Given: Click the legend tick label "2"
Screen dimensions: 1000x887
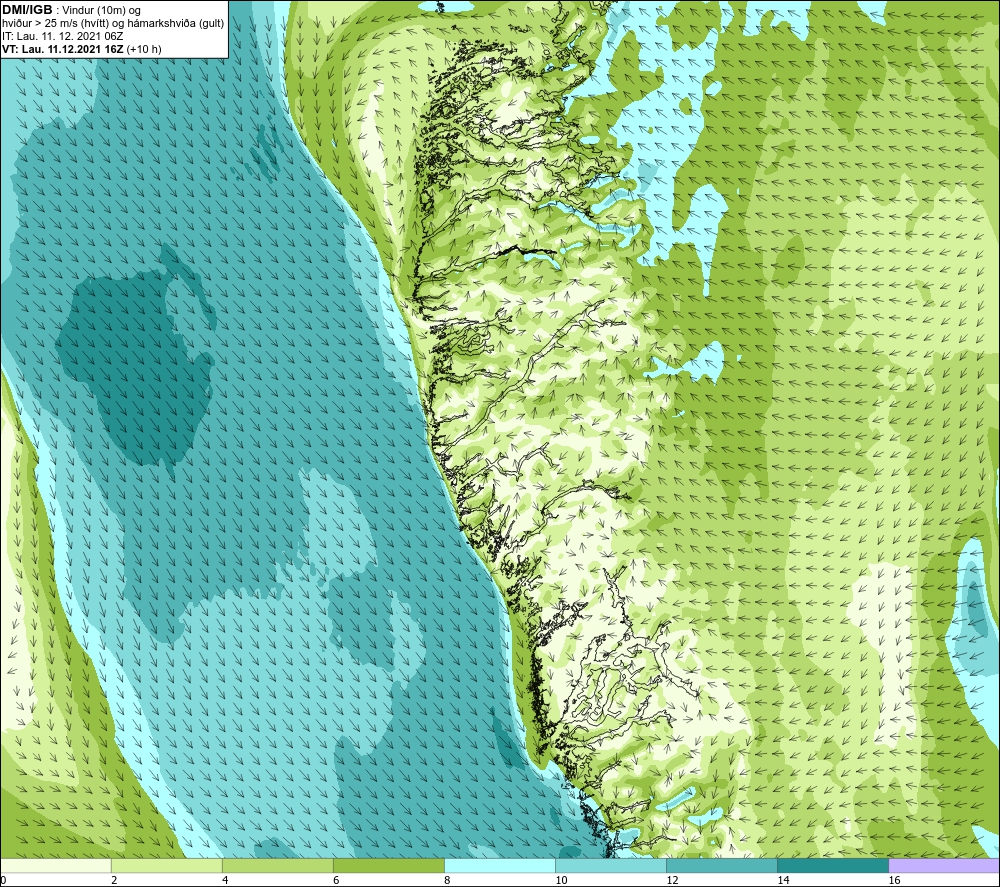Looking at the screenshot, I should point(114,880).
